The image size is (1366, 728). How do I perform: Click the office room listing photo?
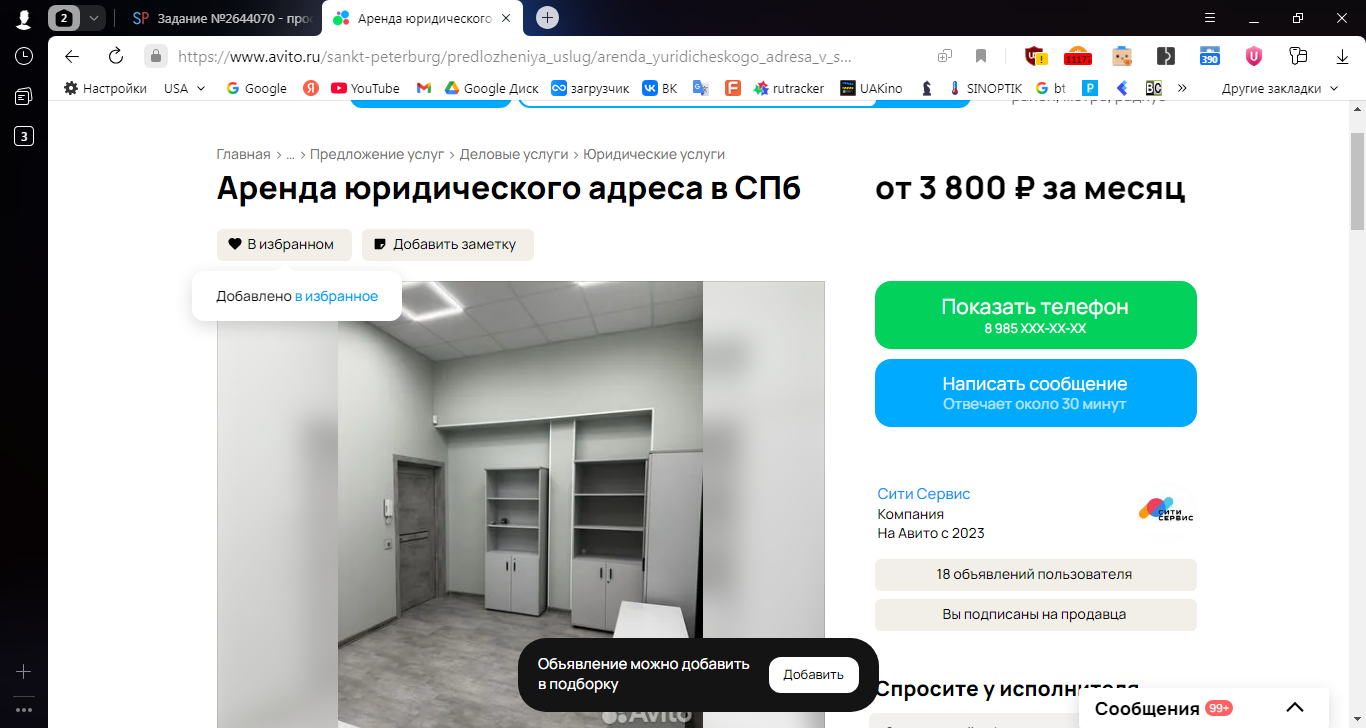[x=520, y=504]
